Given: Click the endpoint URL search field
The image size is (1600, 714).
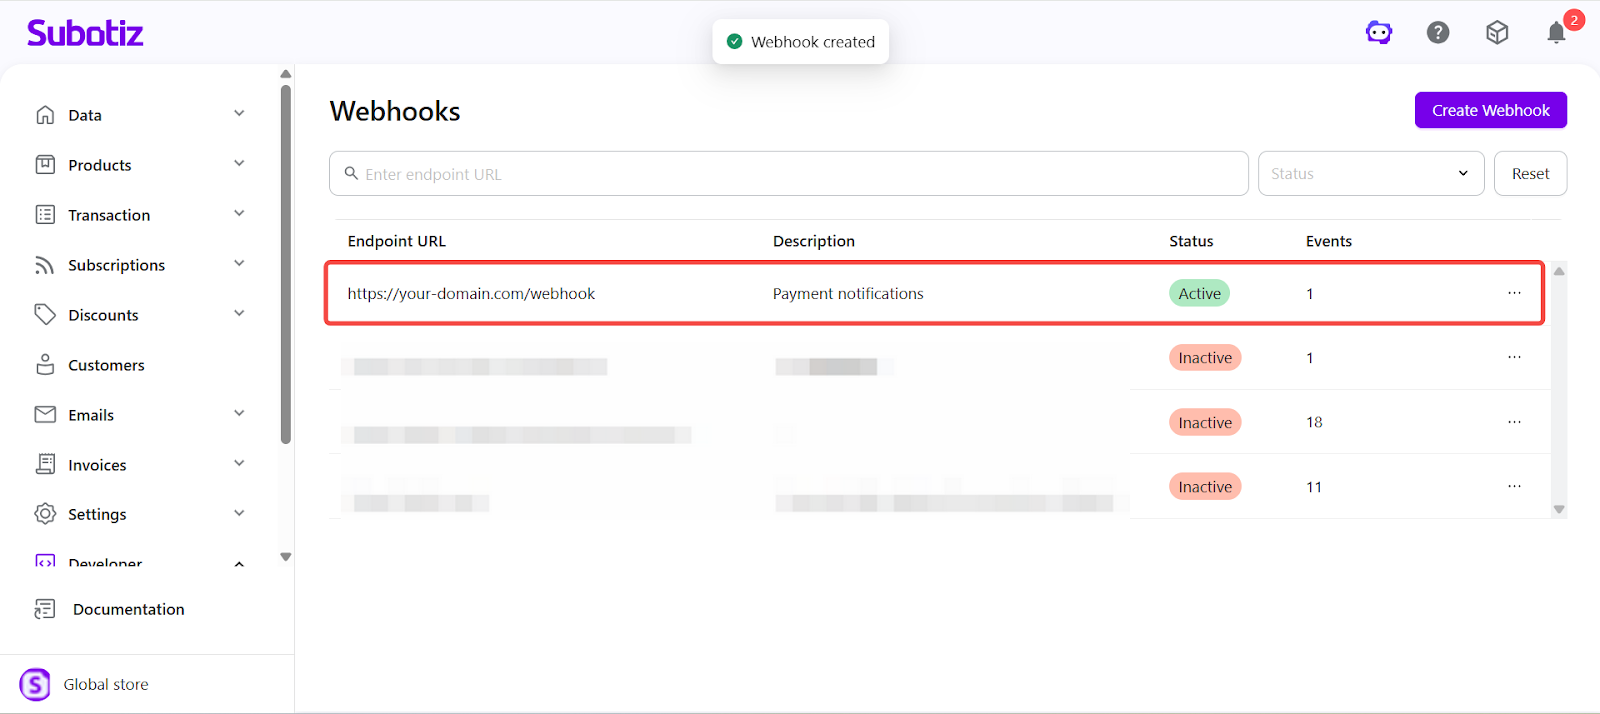Looking at the screenshot, I should 788,174.
